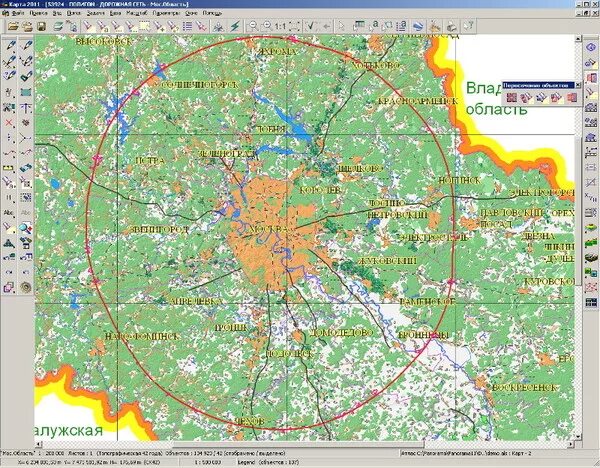Image resolution: width=600 pixels, height=468 pixels.
Task: Open the Помощь menu
Action: point(212,13)
